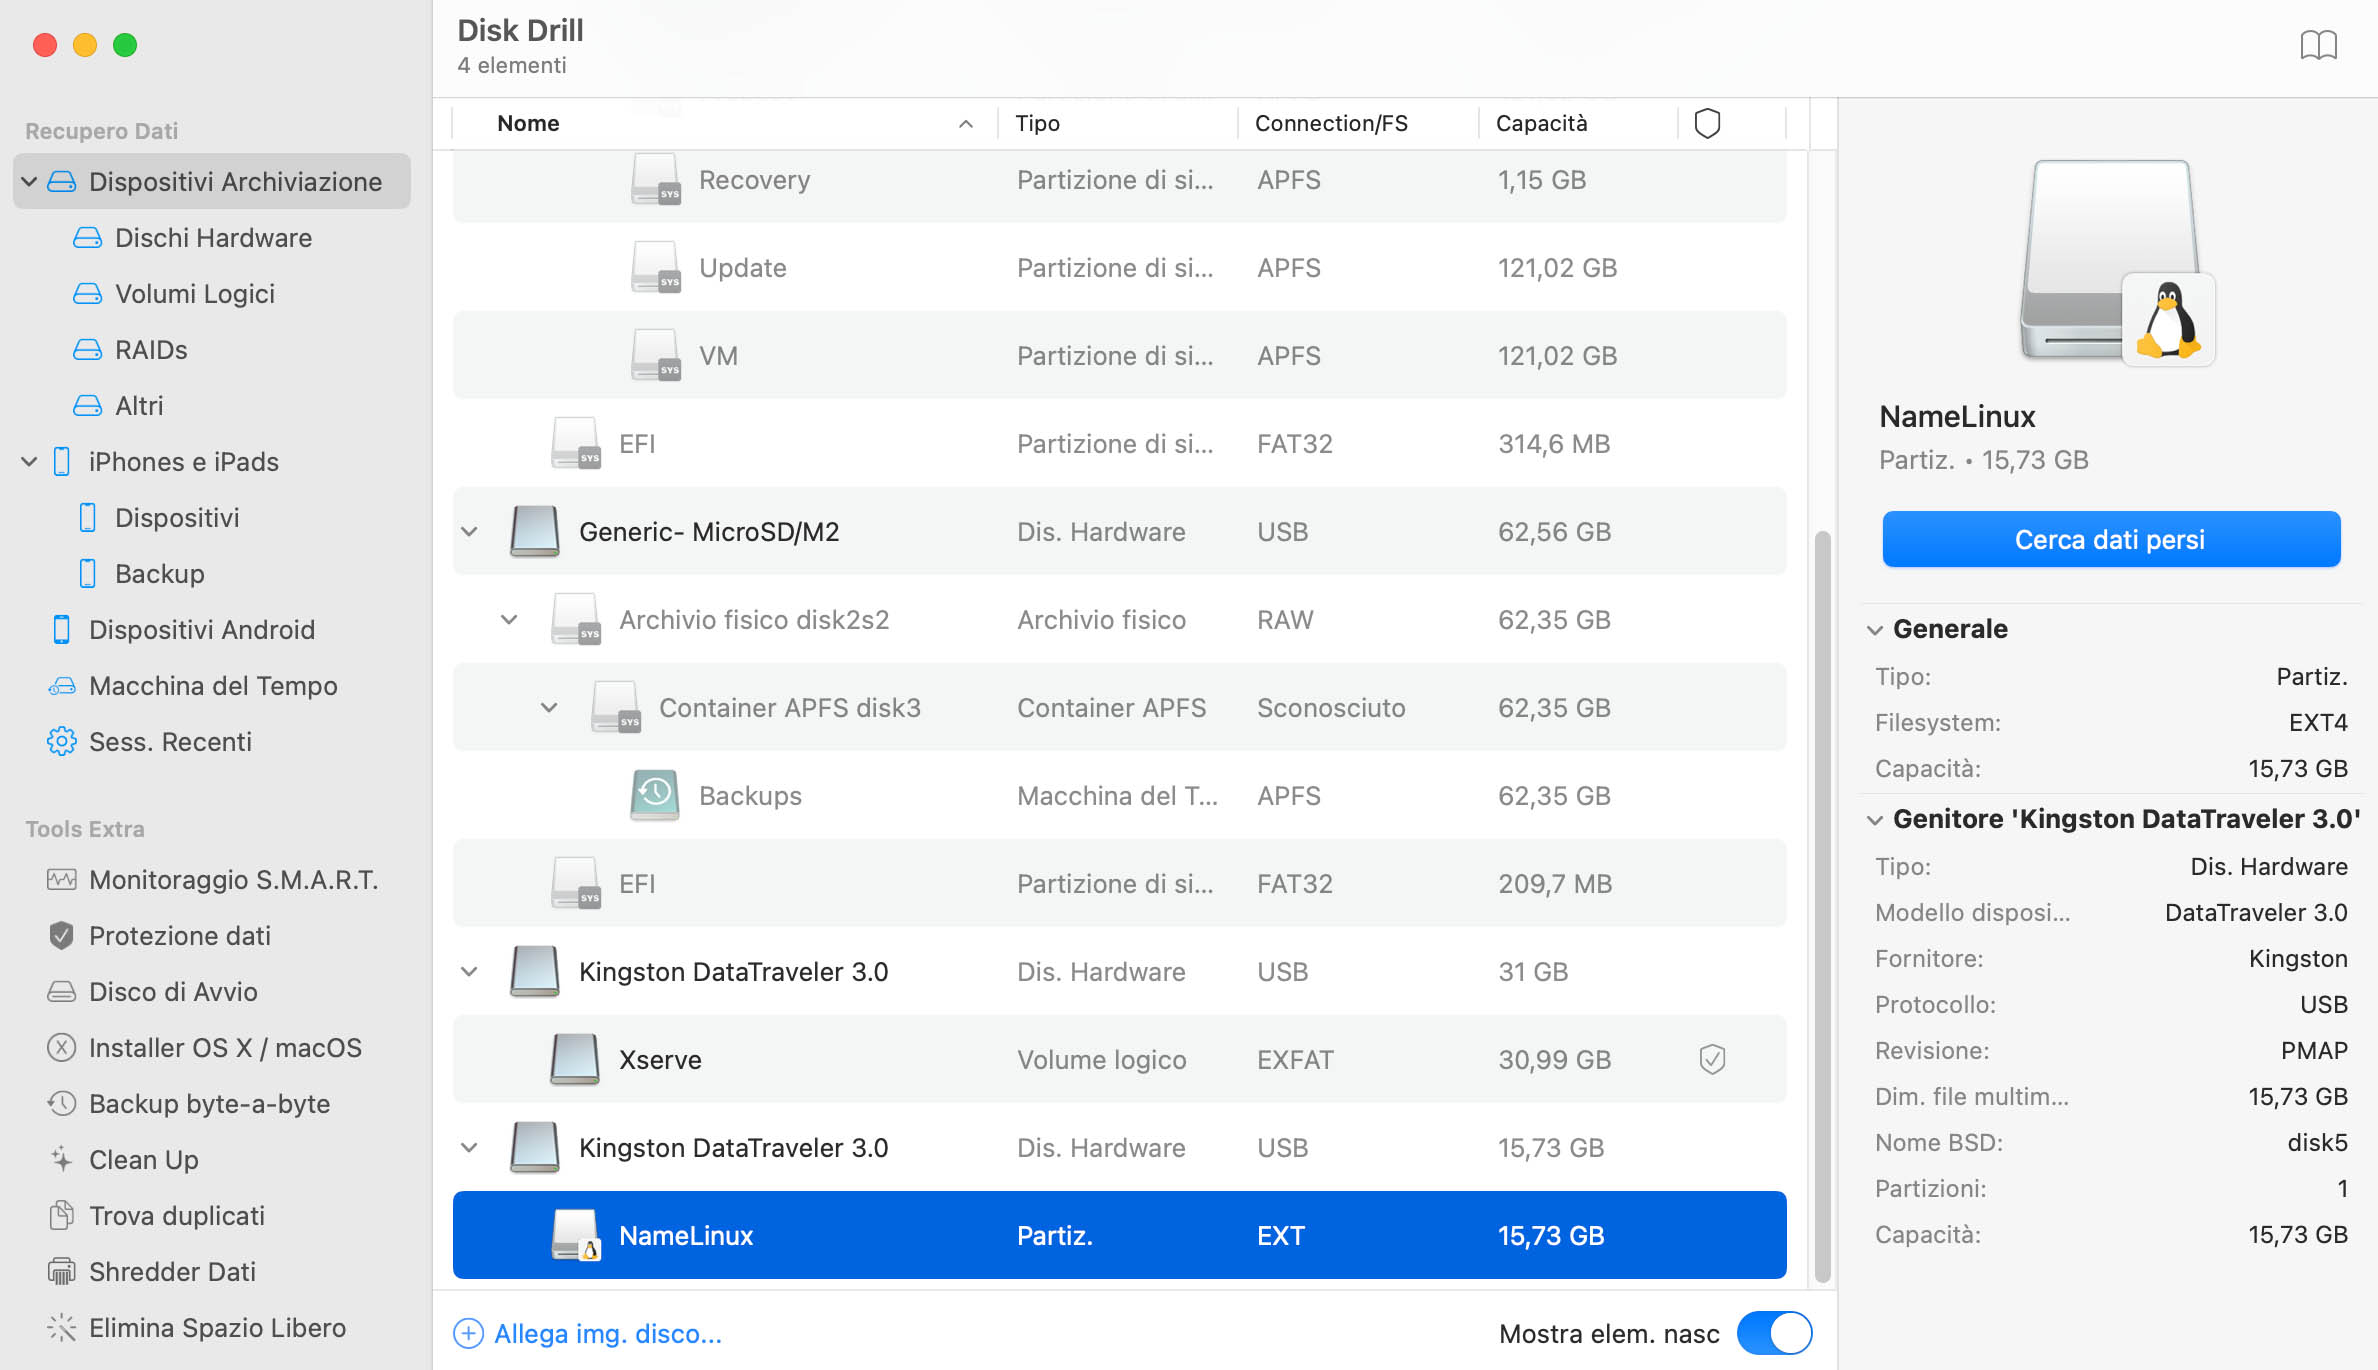Collapse the Genitore 'Kingston DataTraveler 3.0' section
Image resolution: width=2378 pixels, height=1370 pixels.
pos(1875,820)
